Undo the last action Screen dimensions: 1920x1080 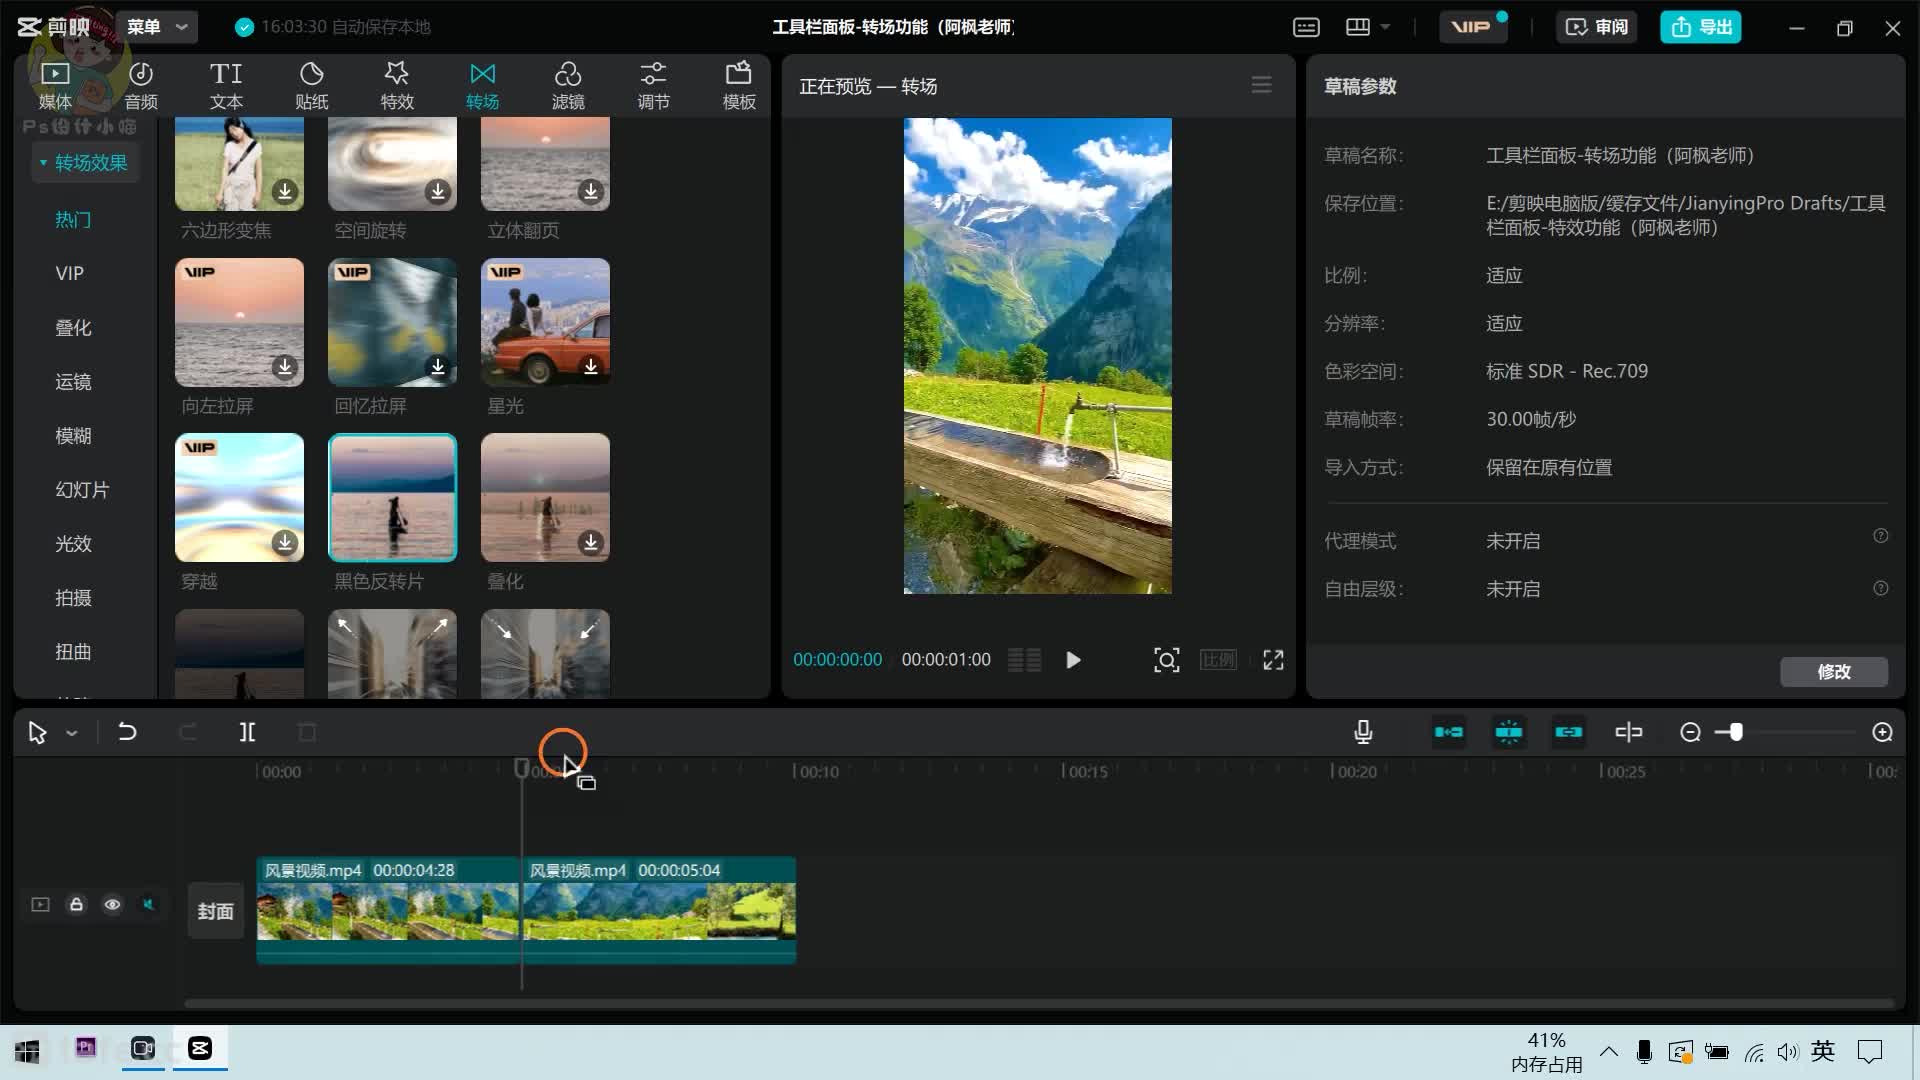pyautogui.click(x=127, y=732)
